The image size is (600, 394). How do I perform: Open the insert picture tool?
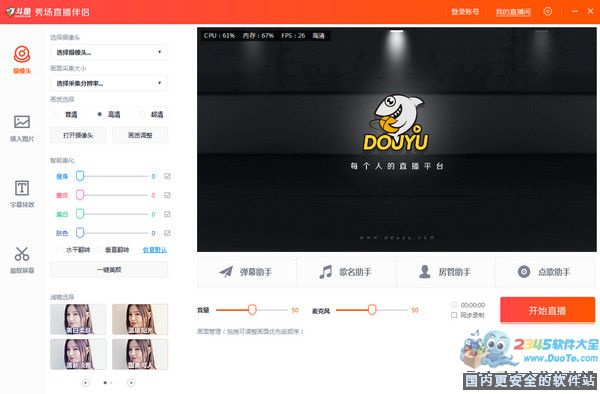[22, 122]
